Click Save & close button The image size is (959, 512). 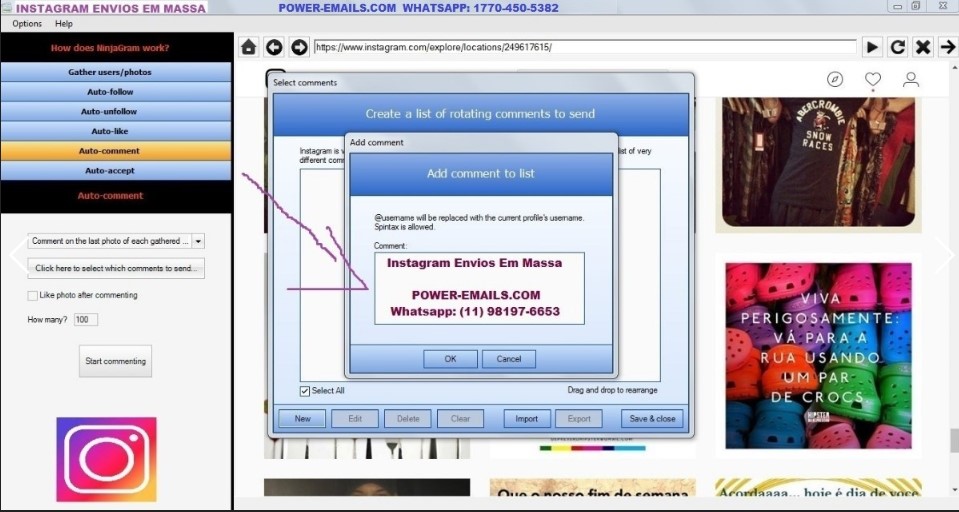click(x=652, y=418)
